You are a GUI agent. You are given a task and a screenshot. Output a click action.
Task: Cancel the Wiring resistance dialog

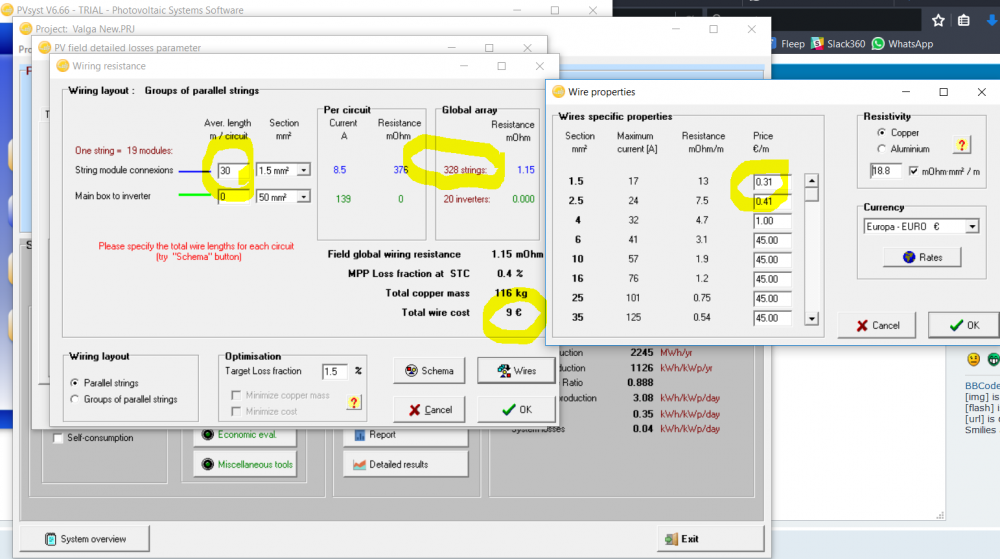click(429, 410)
